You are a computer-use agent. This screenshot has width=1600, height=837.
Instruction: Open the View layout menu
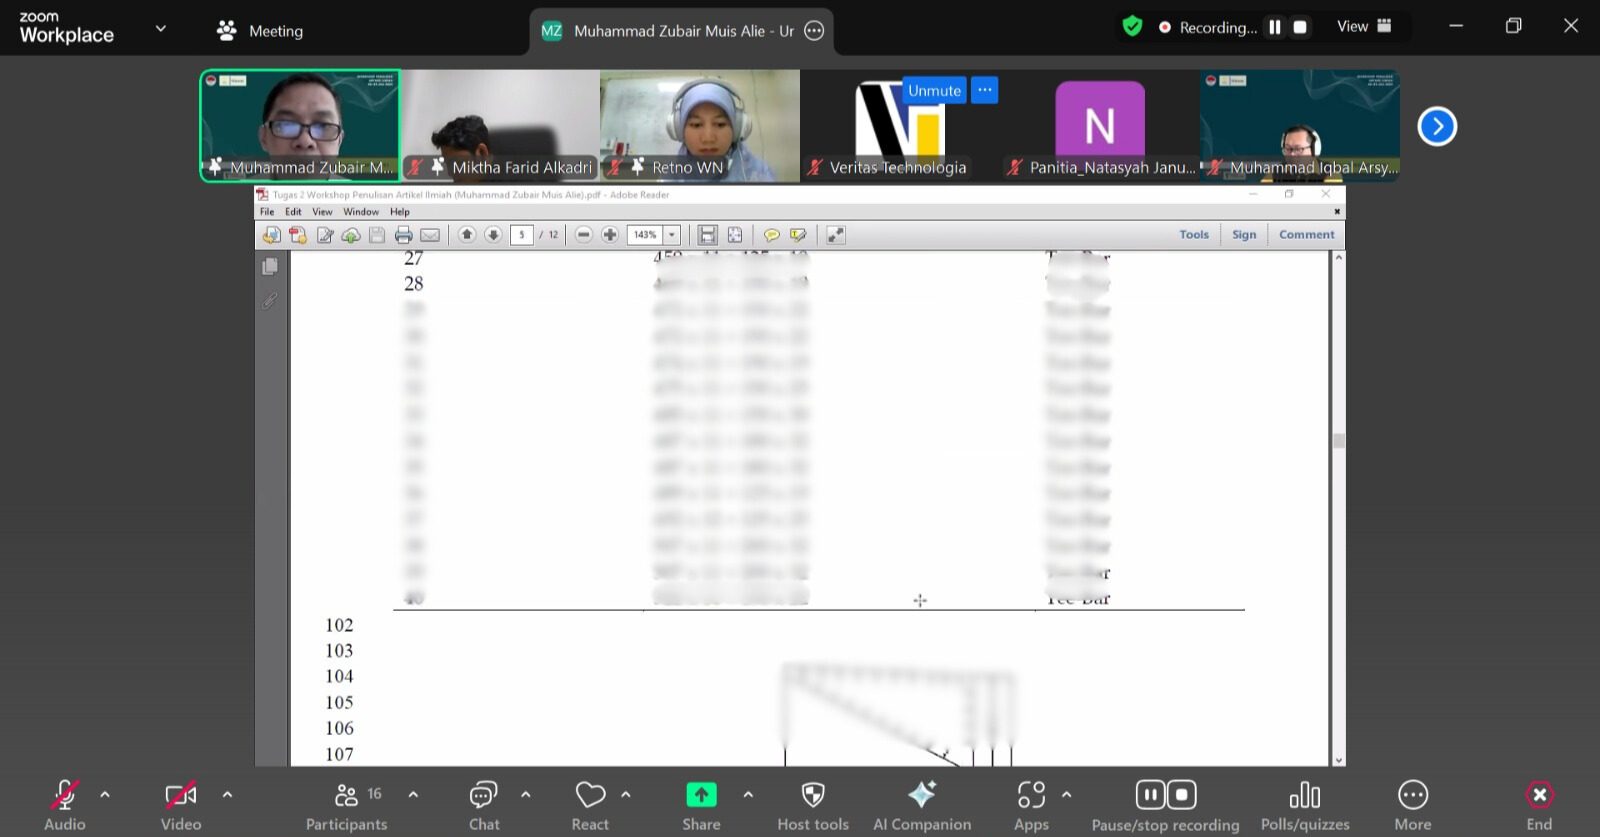coord(1364,27)
